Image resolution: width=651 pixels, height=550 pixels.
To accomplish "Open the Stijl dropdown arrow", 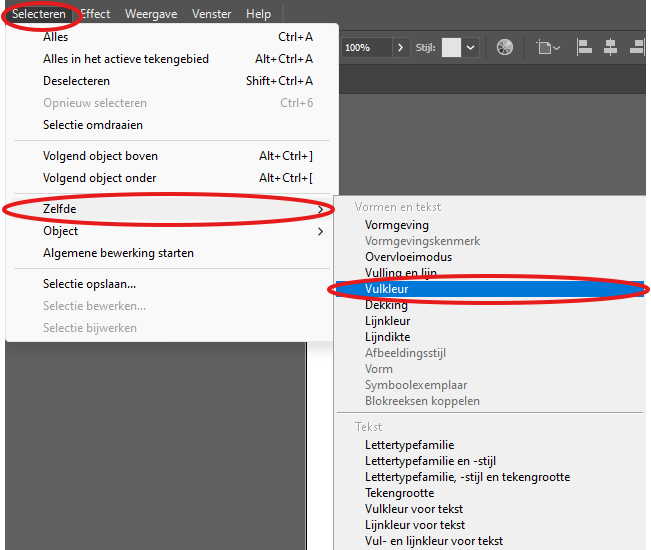I will pos(470,47).
